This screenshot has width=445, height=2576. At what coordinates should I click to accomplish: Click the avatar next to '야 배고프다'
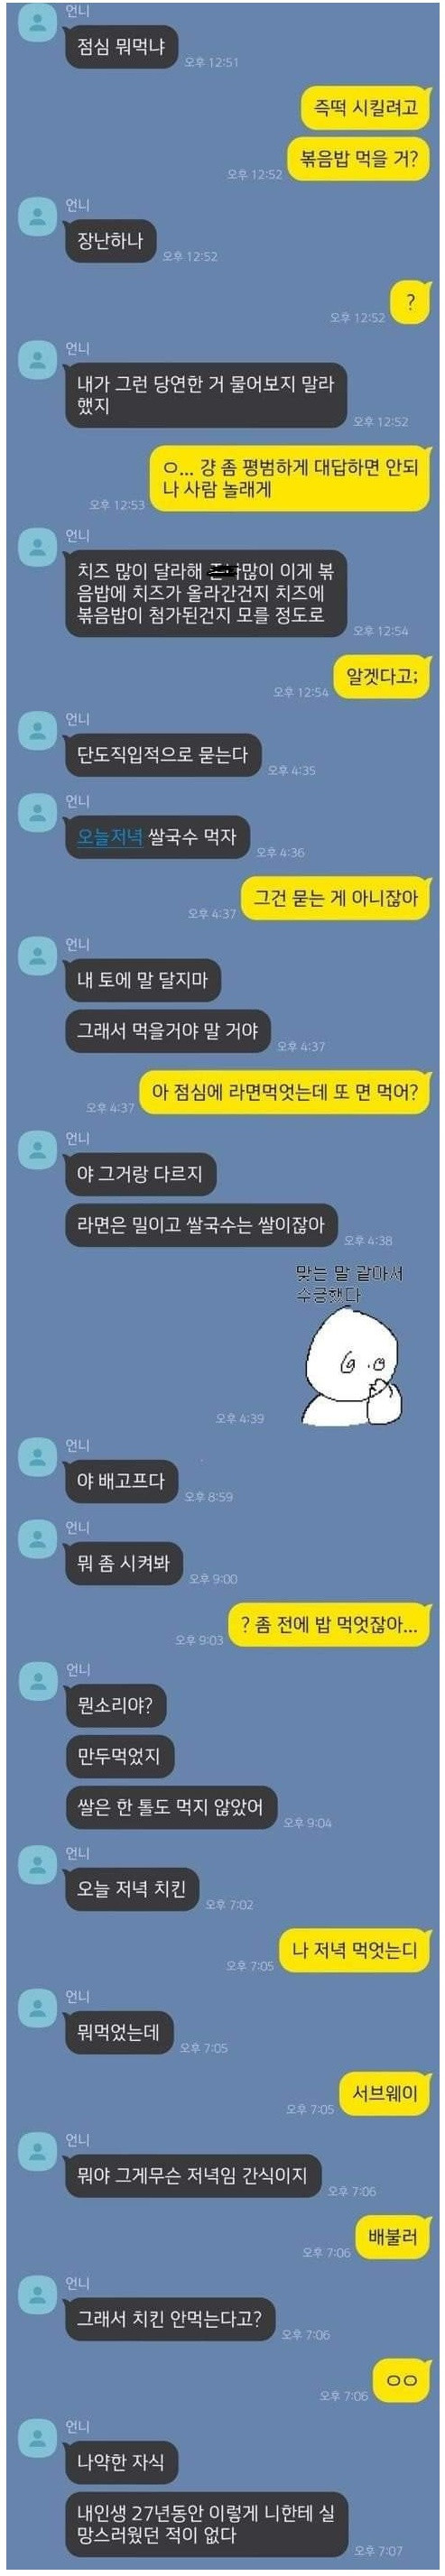[x=38, y=1457]
